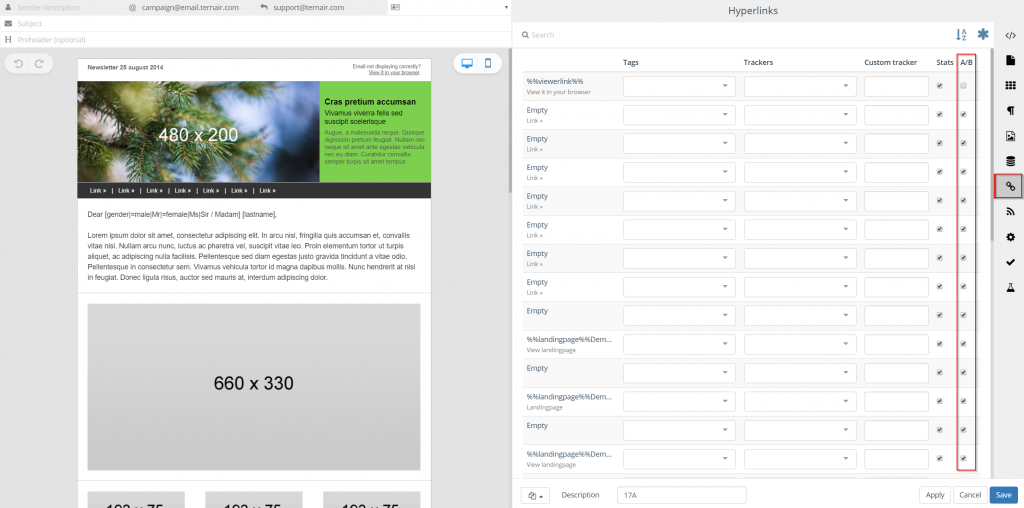Click the Description field containing 17A

coord(682,496)
